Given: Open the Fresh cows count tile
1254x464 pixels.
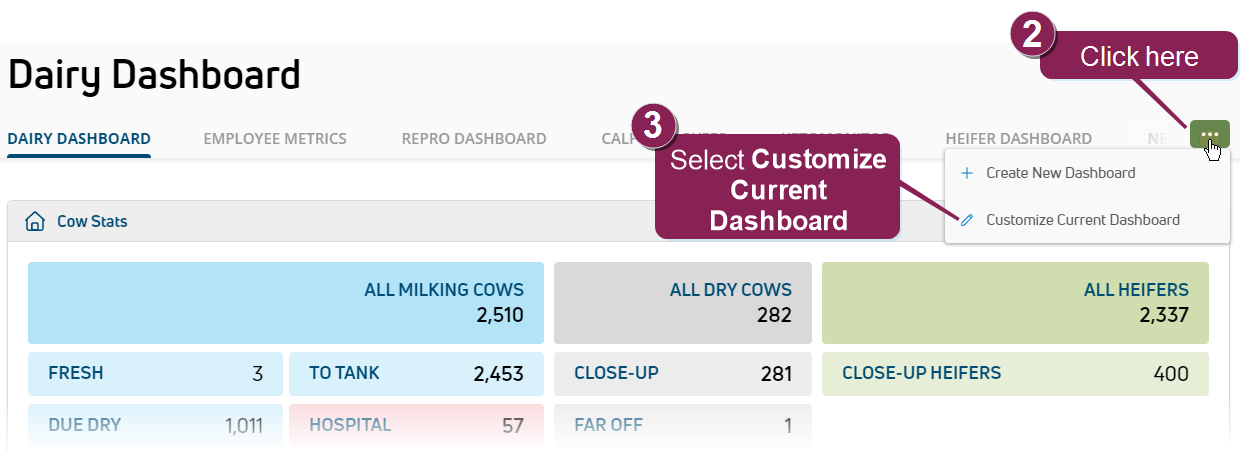Looking at the screenshot, I should pyautogui.click(x=155, y=374).
